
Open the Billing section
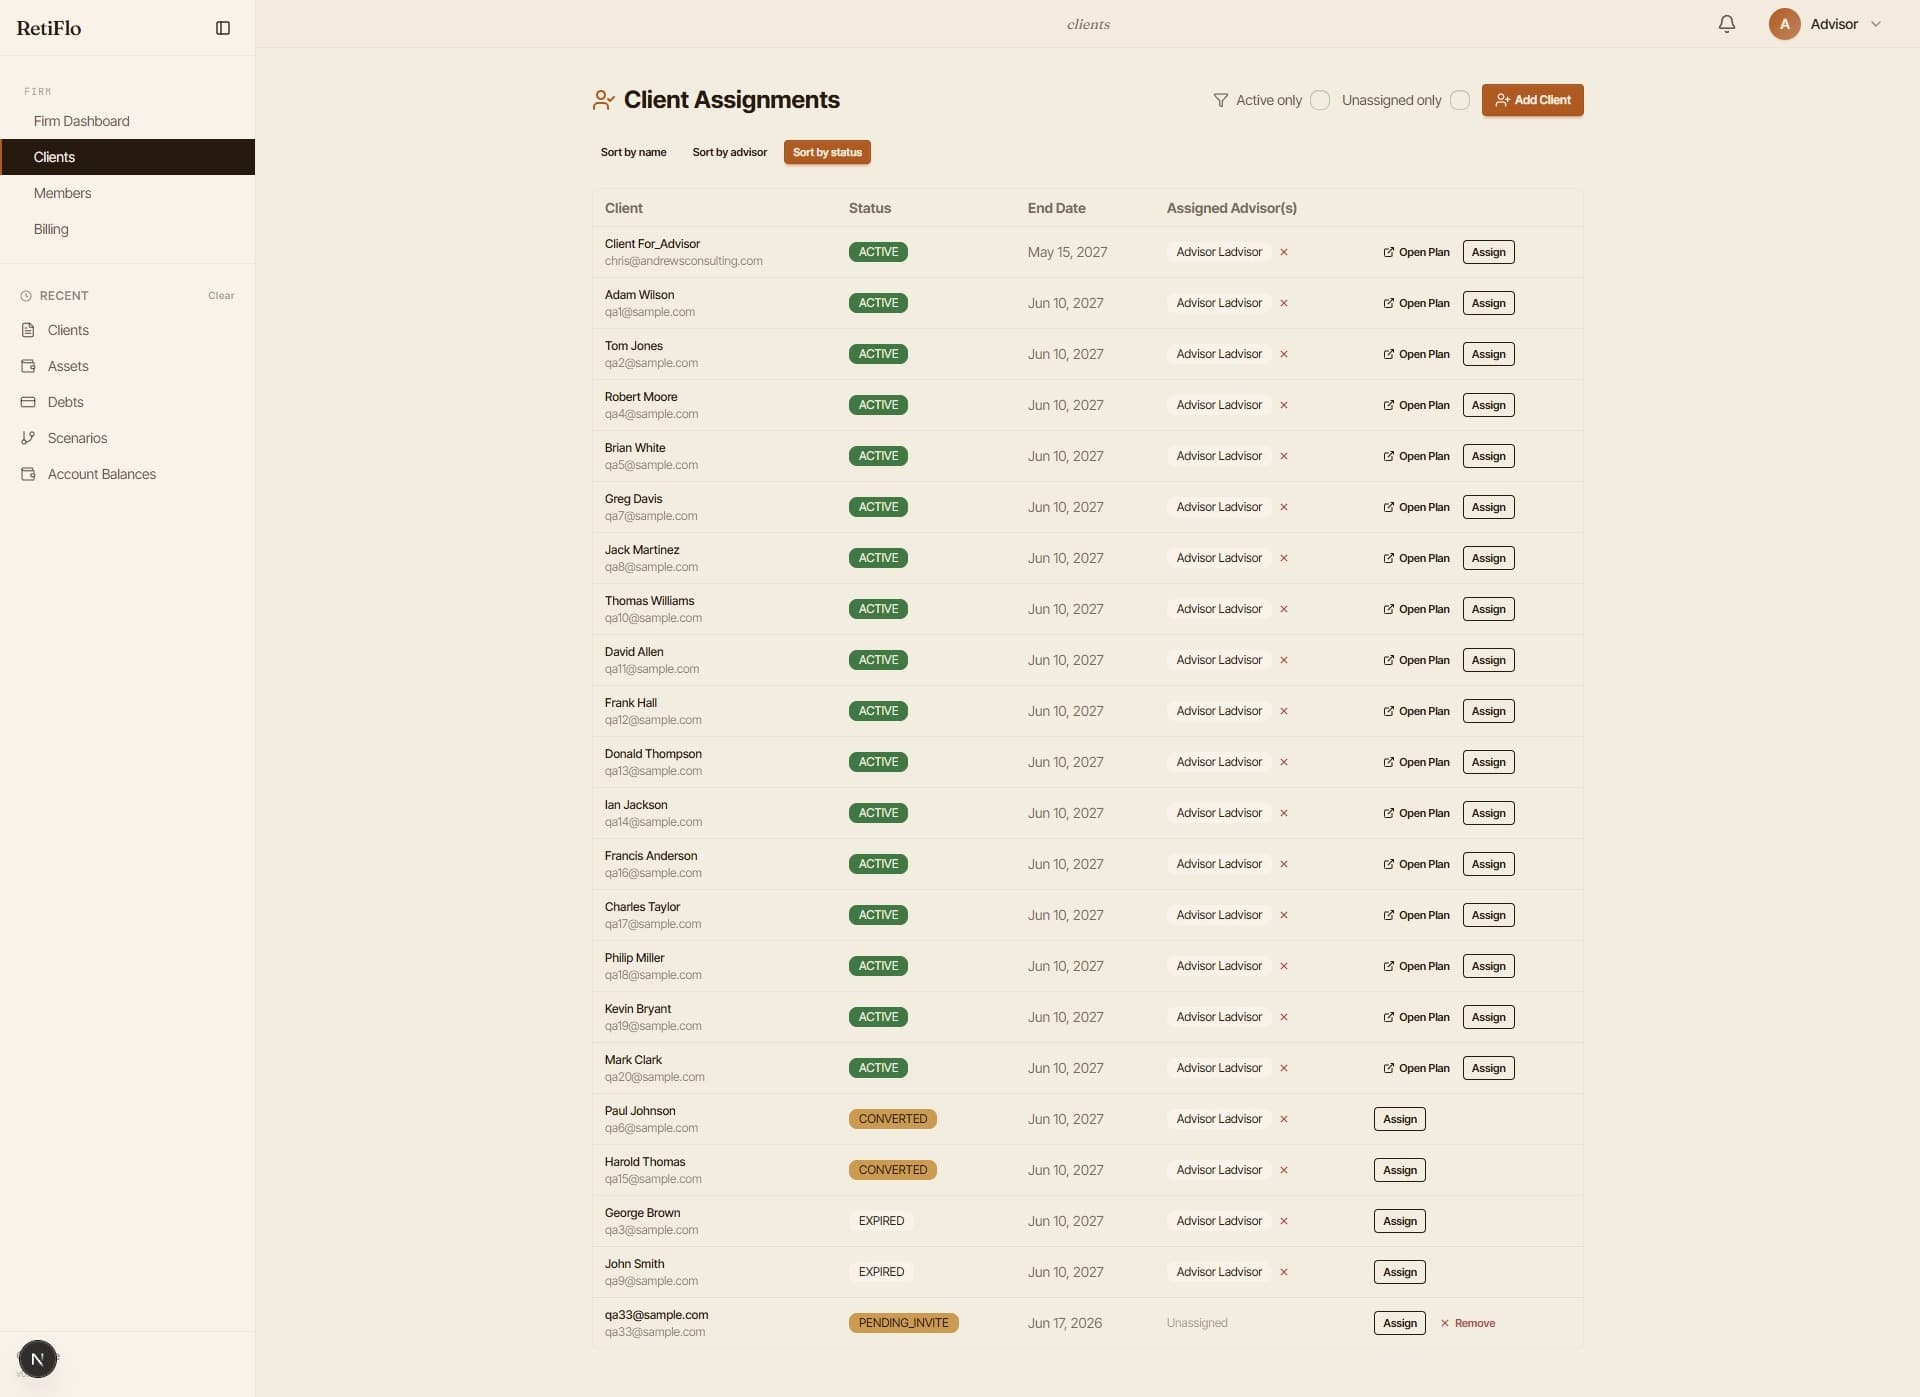click(127, 229)
